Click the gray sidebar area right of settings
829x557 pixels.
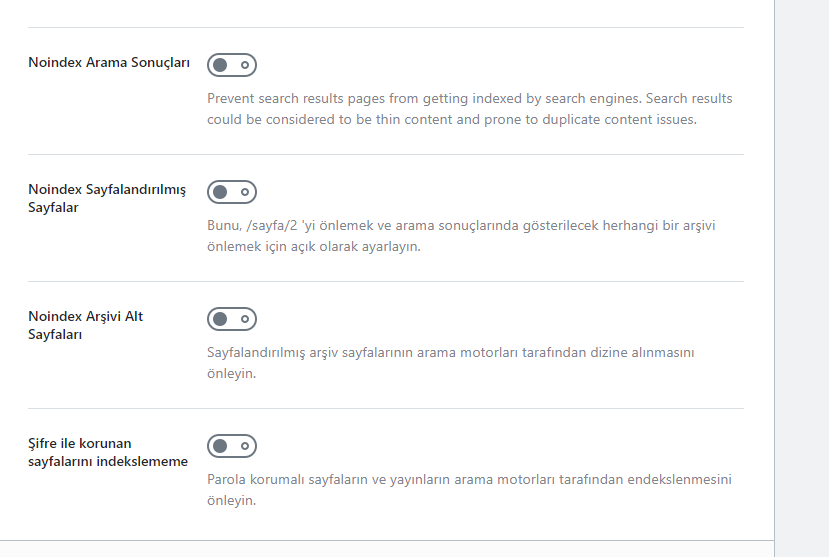click(x=802, y=278)
